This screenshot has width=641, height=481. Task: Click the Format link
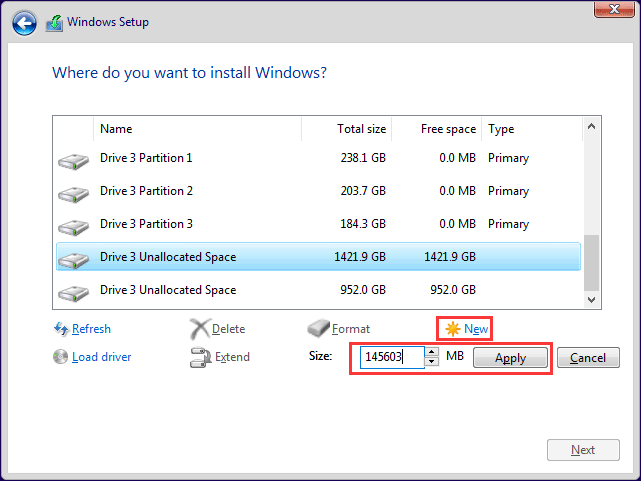click(351, 329)
